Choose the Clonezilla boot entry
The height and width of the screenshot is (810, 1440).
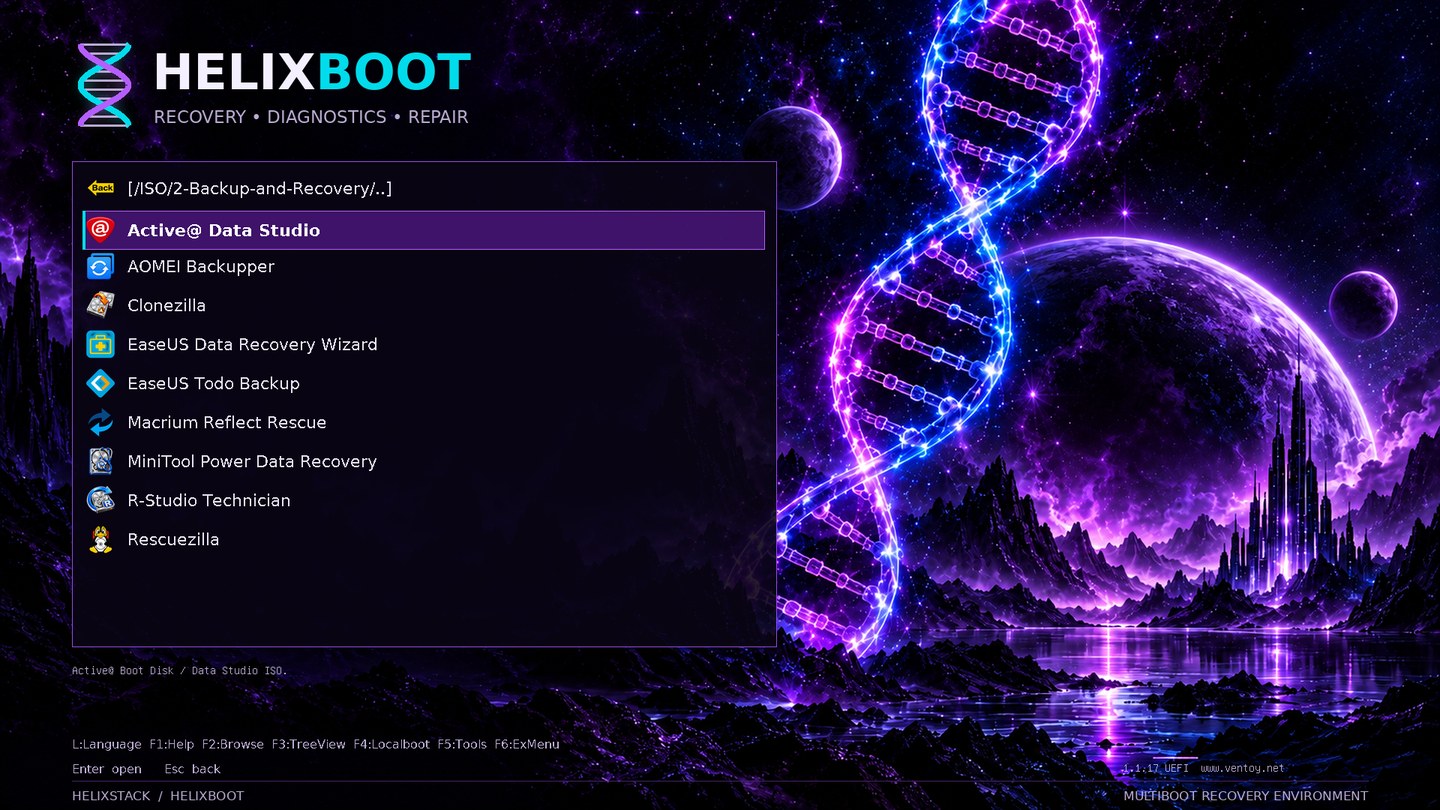[x=424, y=305]
